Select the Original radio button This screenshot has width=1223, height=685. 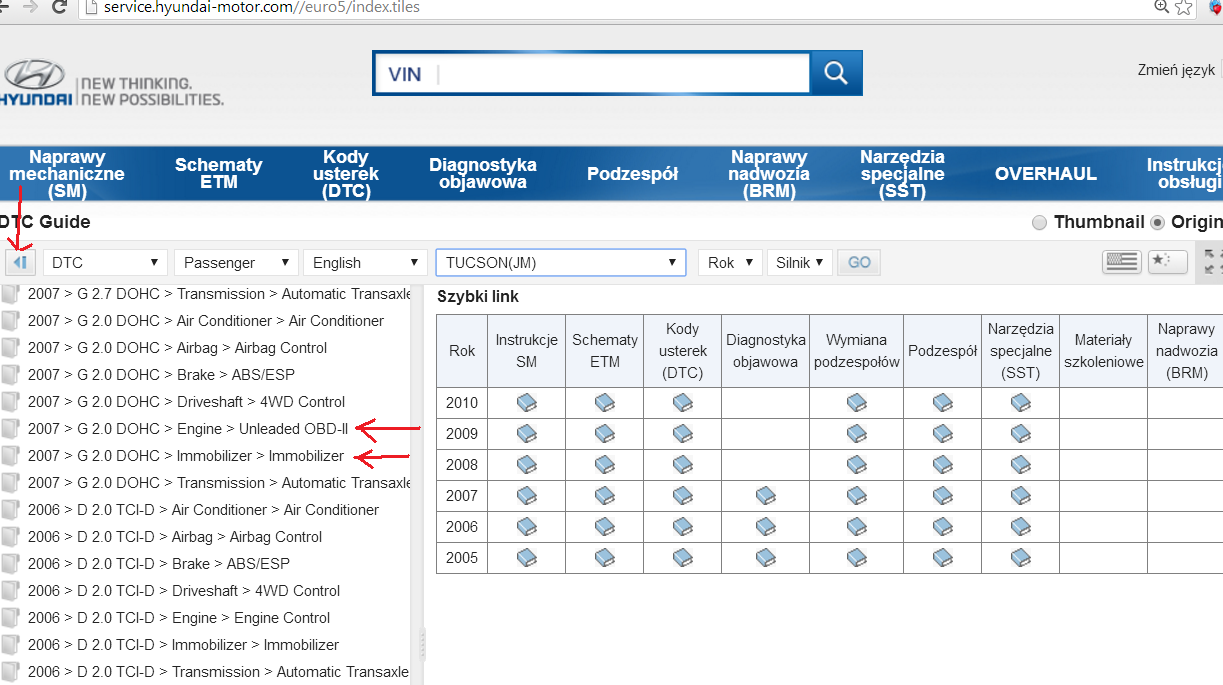pos(1158,222)
